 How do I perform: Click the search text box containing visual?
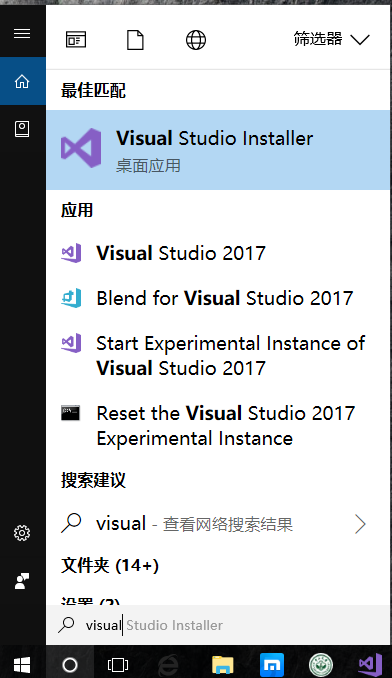pos(218,625)
